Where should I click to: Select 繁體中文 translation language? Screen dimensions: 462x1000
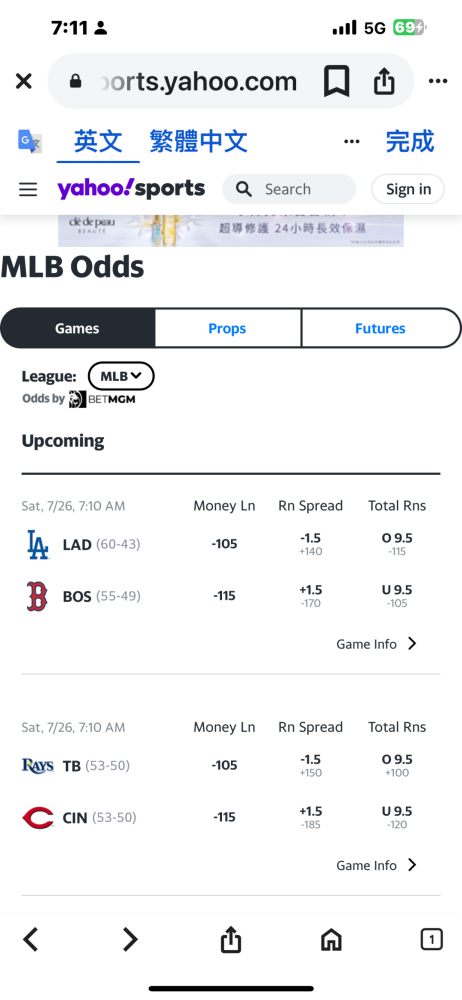click(x=198, y=141)
